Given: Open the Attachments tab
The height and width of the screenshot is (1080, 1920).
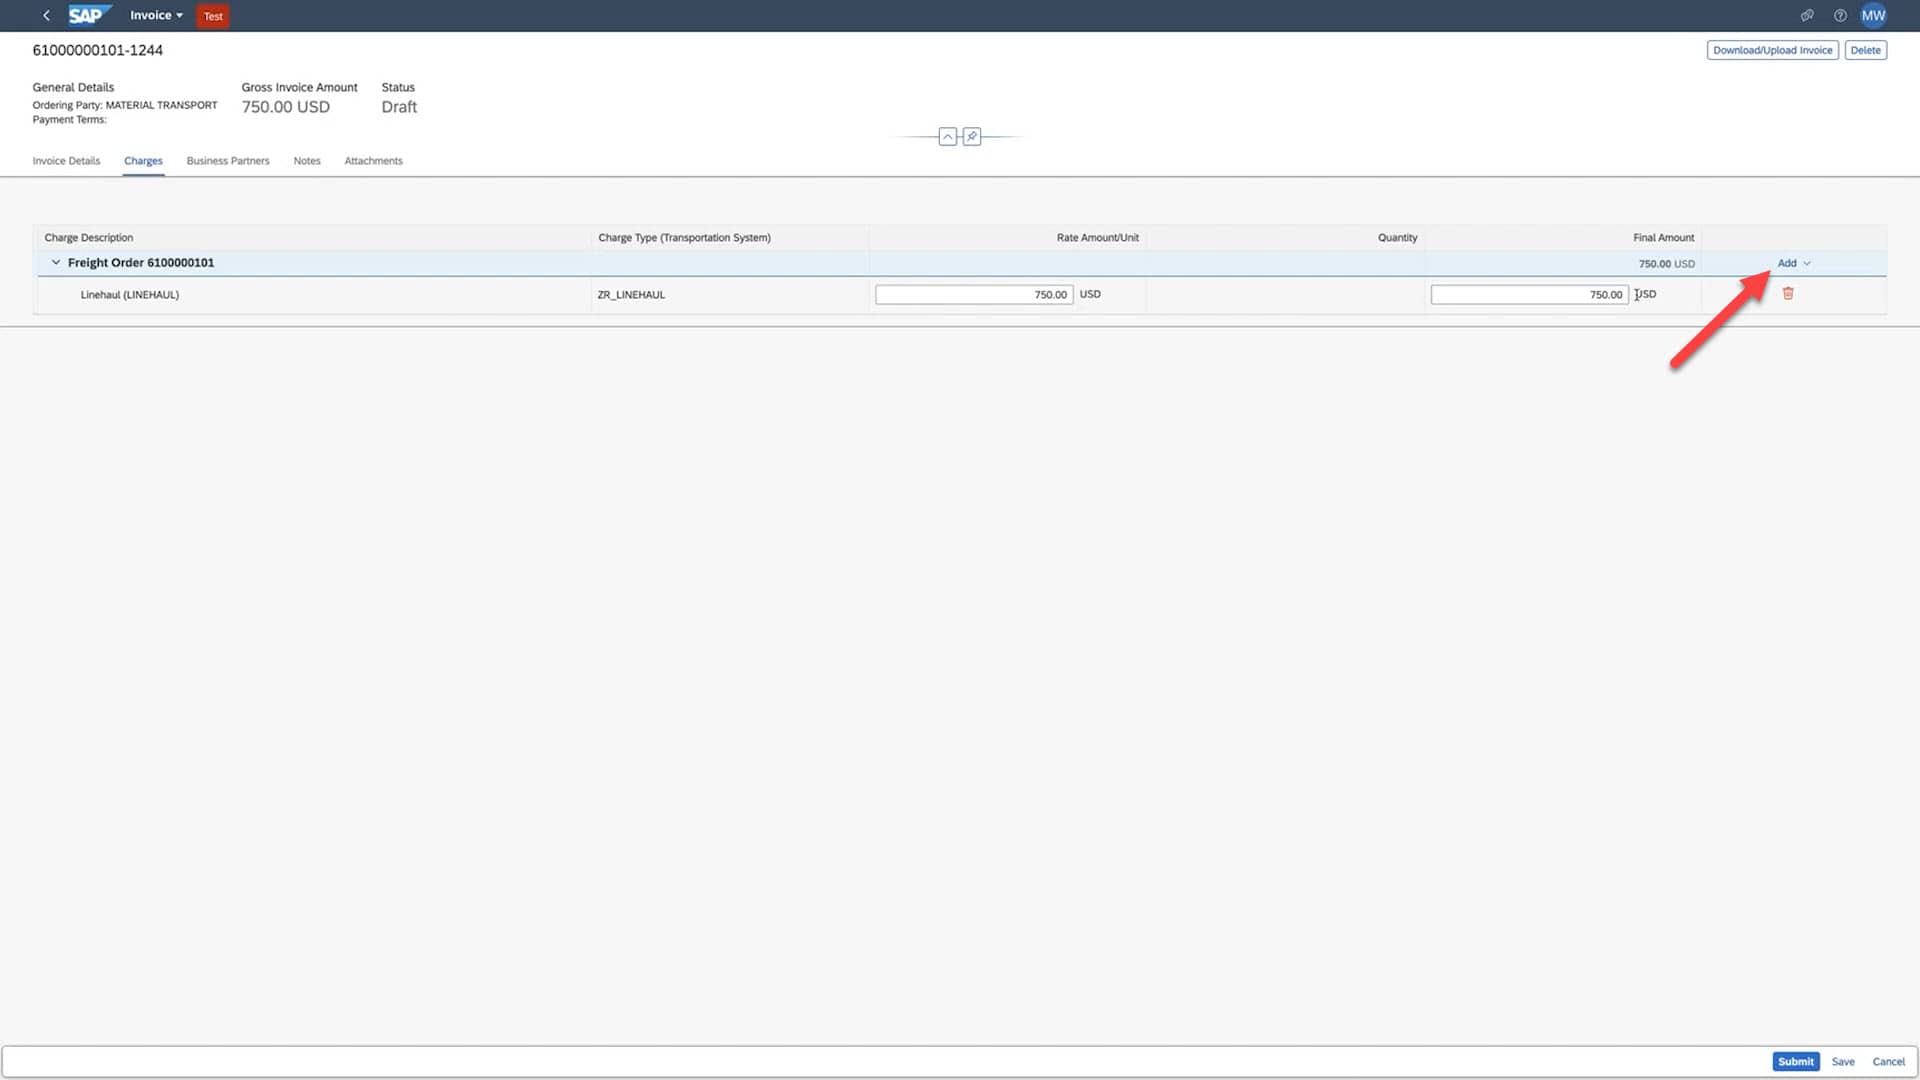Looking at the screenshot, I should click(x=373, y=161).
